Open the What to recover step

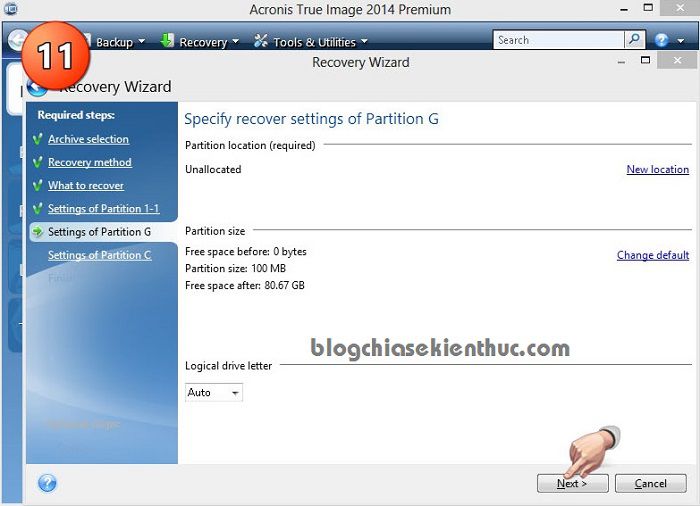coord(86,185)
